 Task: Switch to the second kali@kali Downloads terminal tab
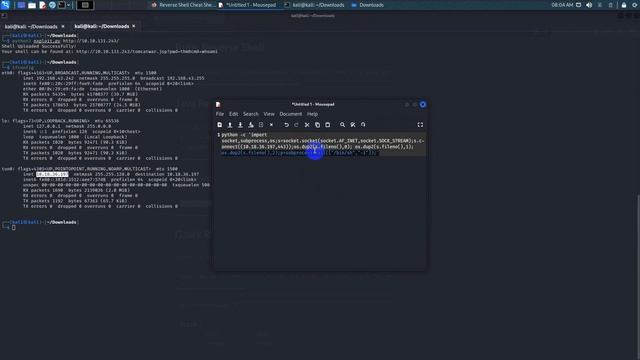click(102, 27)
